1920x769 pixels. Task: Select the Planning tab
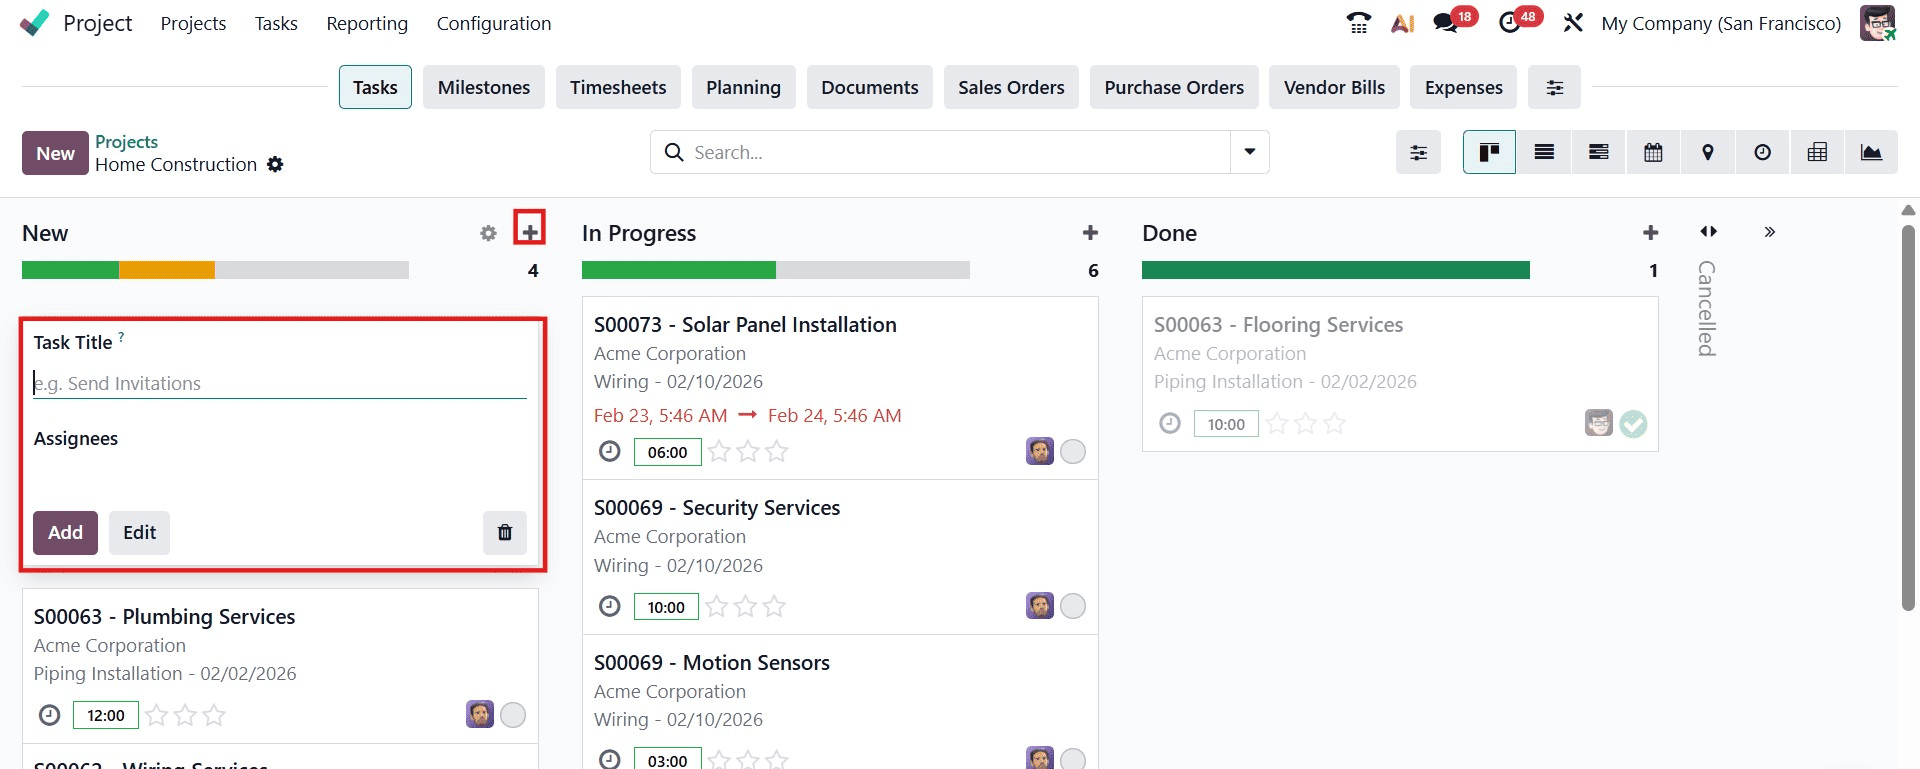click(x=743, y=88)
